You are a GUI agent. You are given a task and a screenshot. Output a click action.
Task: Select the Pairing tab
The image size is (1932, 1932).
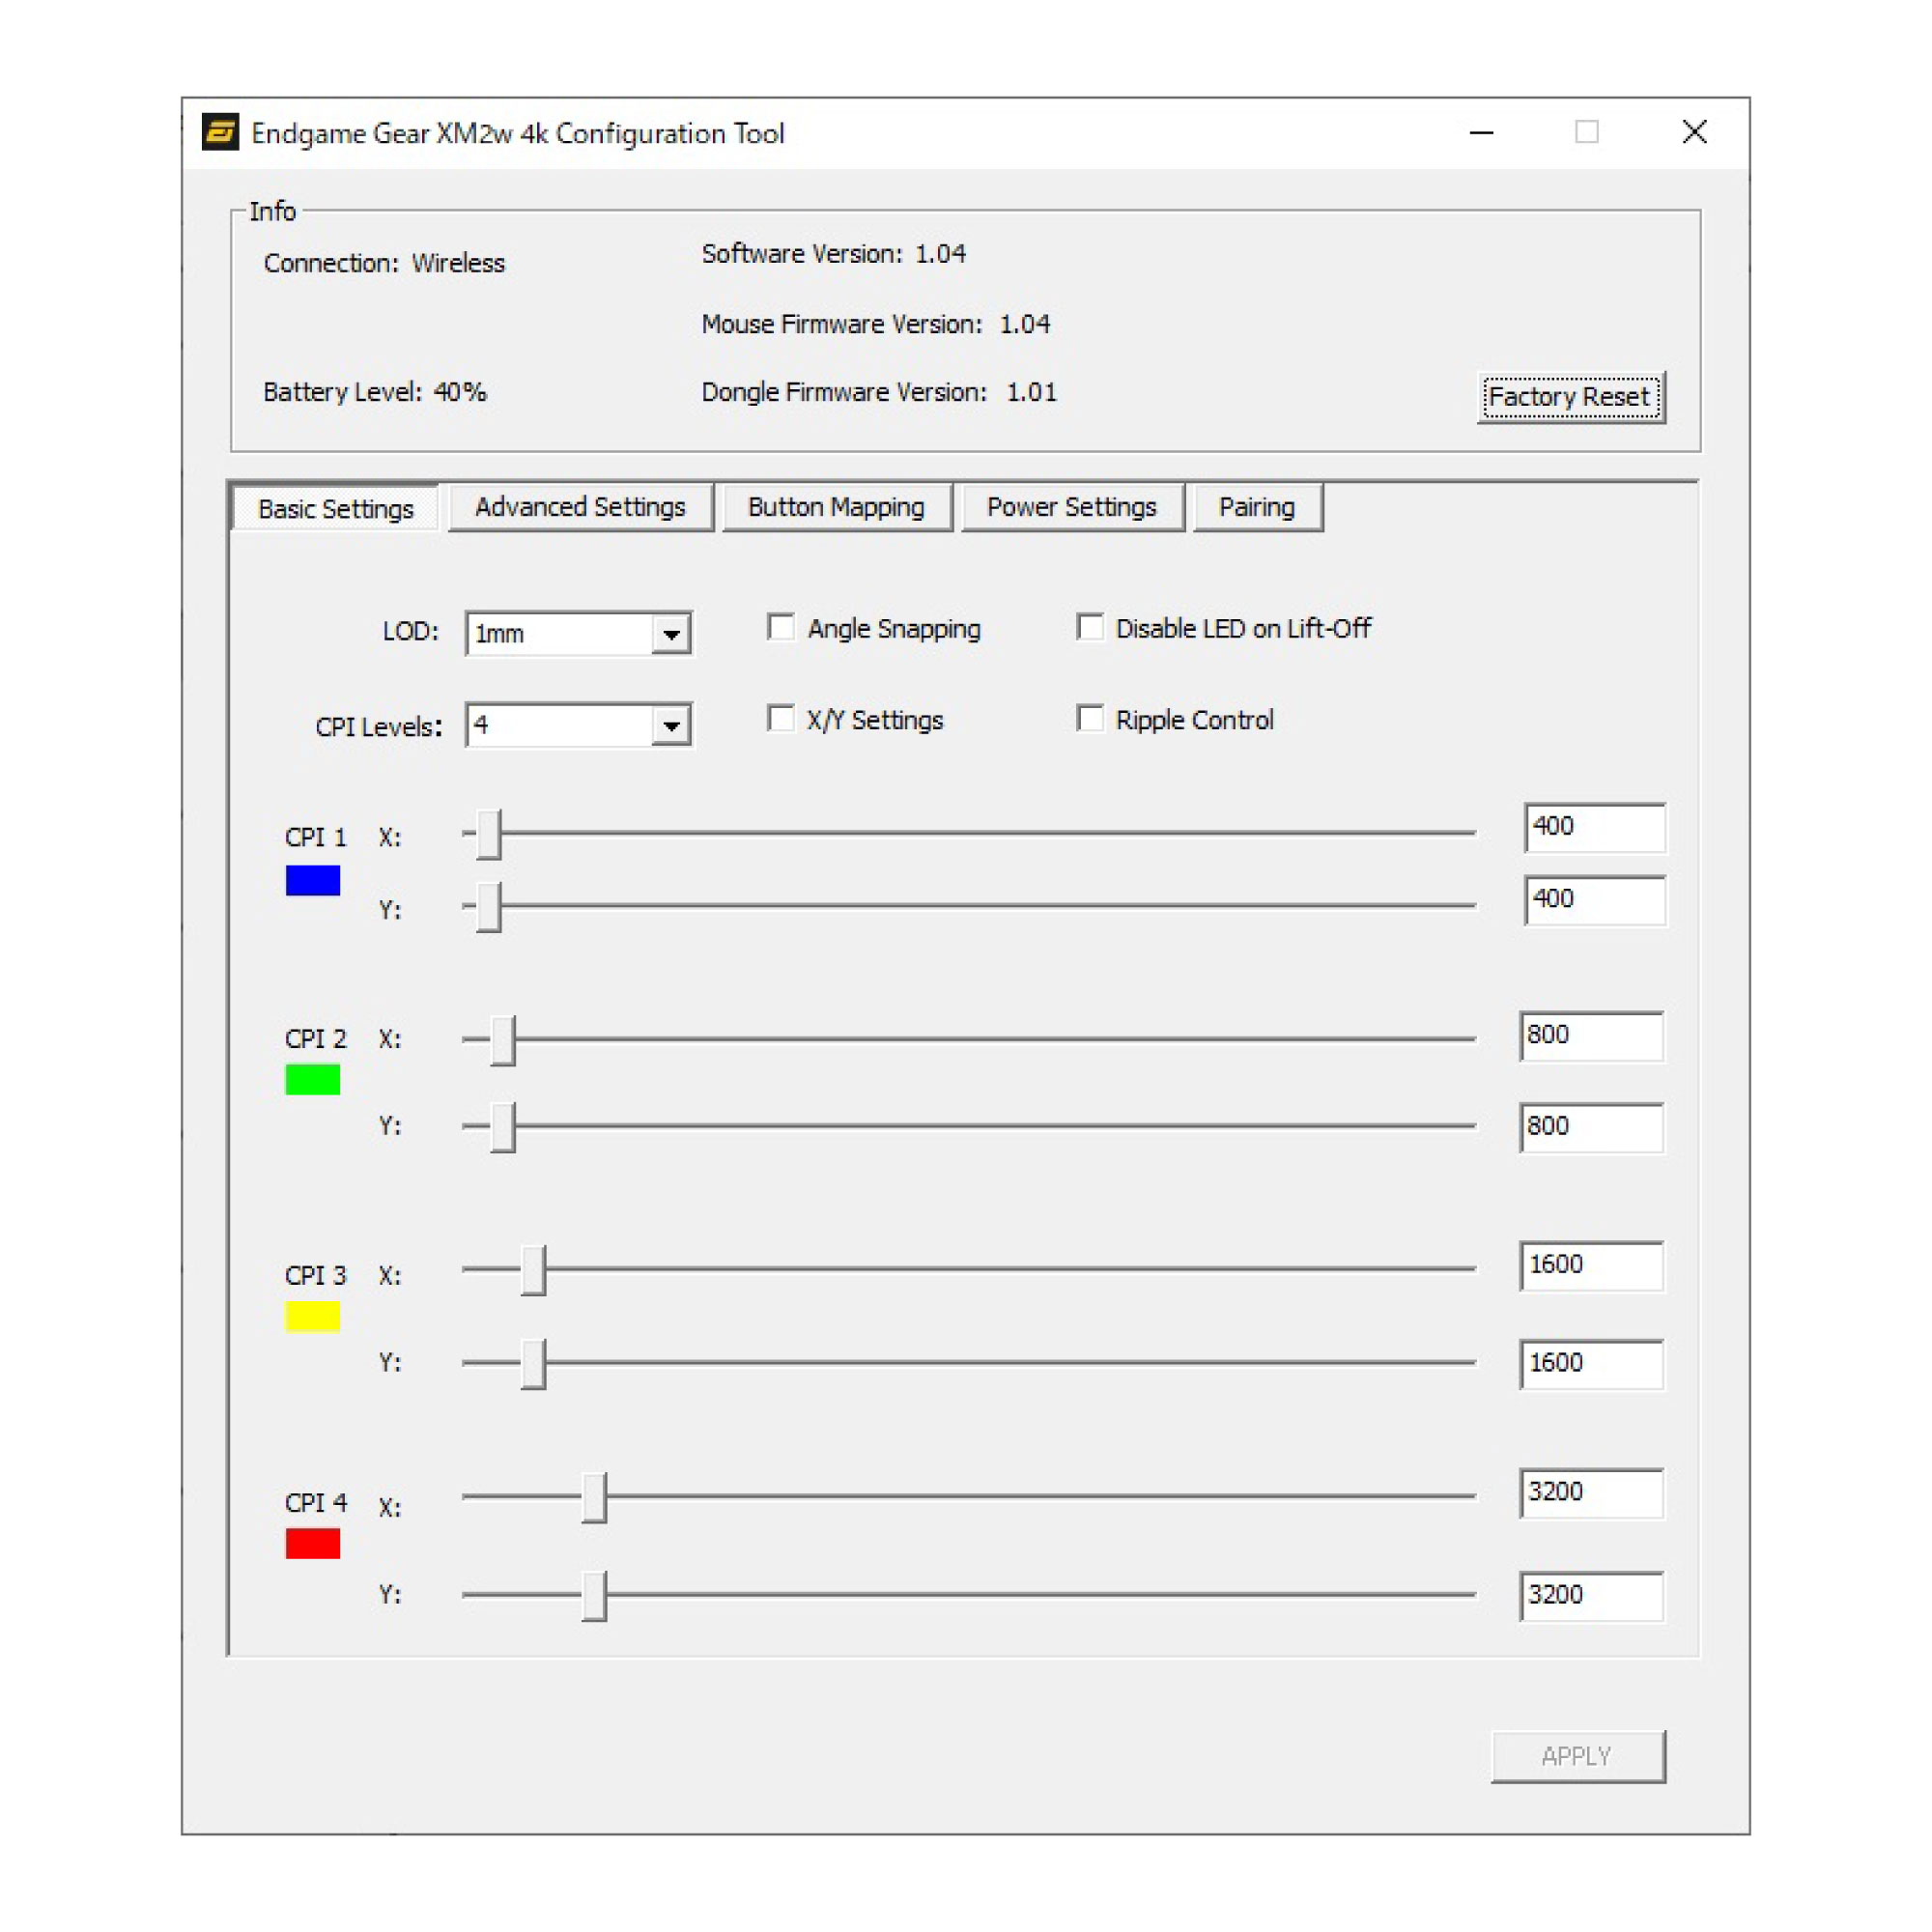[1257, 507]
